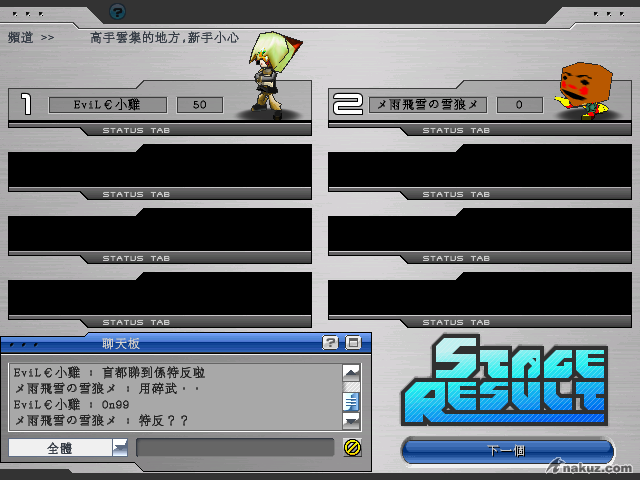The image size is (640, 480).
Task: Open STATUS TAB of bottom left slot
Action: click(136, 323)
